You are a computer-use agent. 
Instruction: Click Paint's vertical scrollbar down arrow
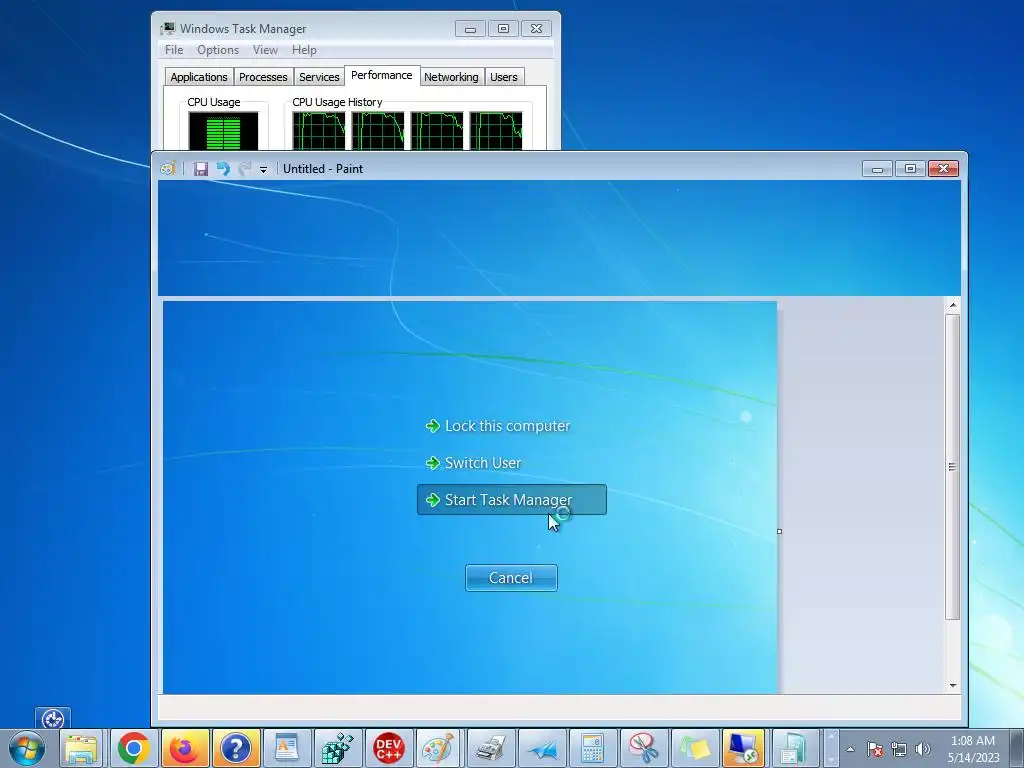tap(953, 685)
